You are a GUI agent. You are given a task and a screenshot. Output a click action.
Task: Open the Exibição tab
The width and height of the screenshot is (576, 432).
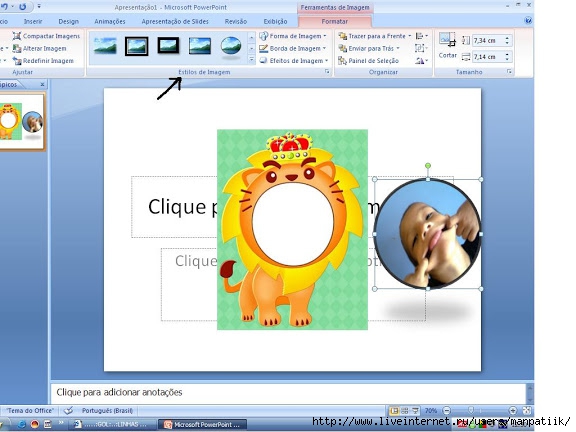275,21
